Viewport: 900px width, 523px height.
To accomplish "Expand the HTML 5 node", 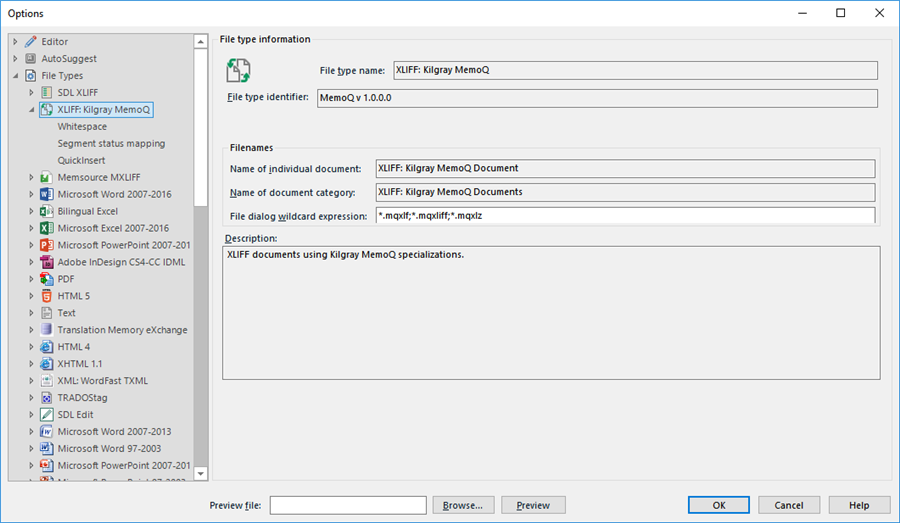I will [x=32, y=296].
